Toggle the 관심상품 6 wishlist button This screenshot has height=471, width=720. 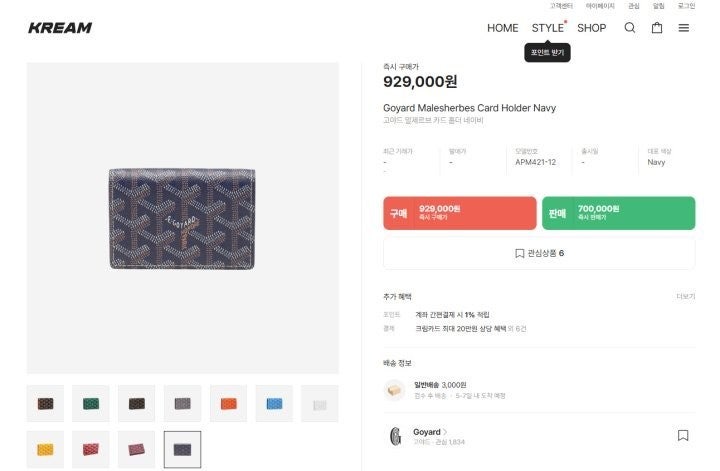[539, 253]
